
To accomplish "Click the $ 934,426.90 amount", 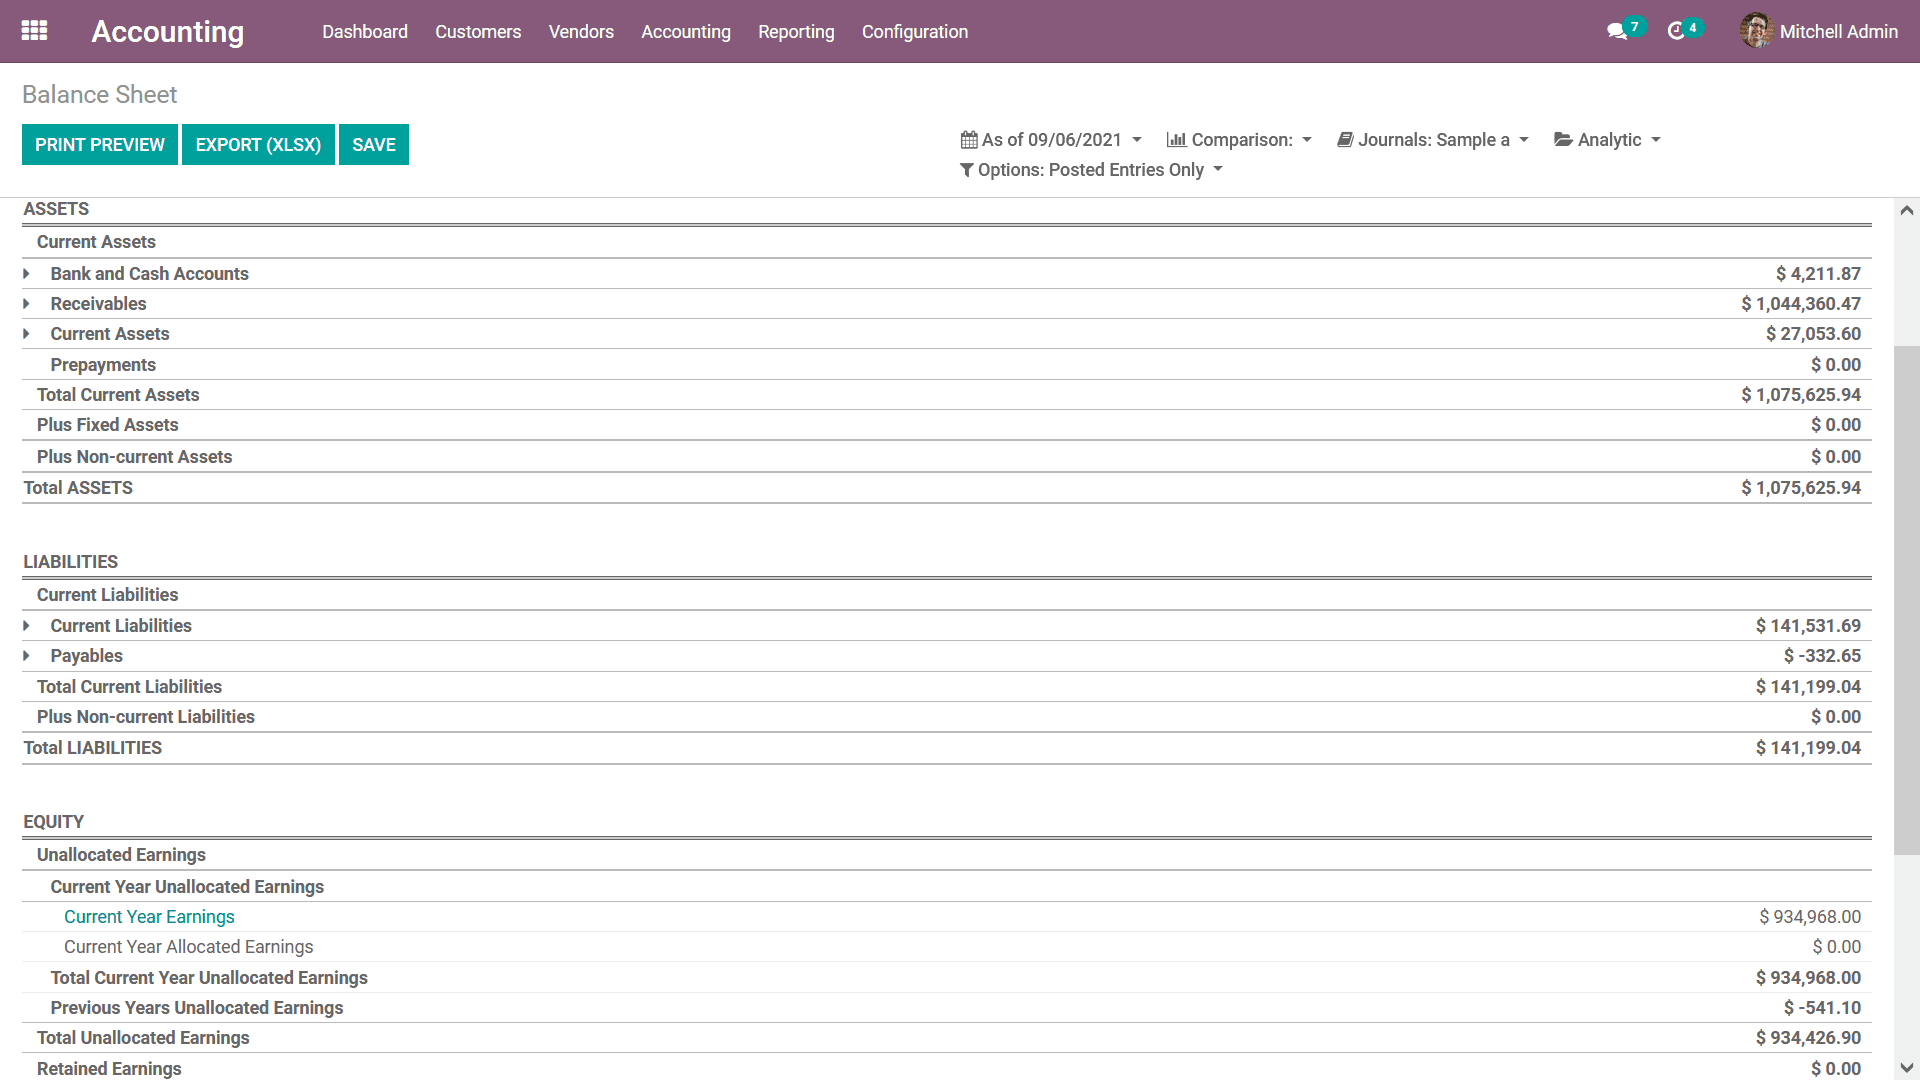I will pos(1808,1038).
